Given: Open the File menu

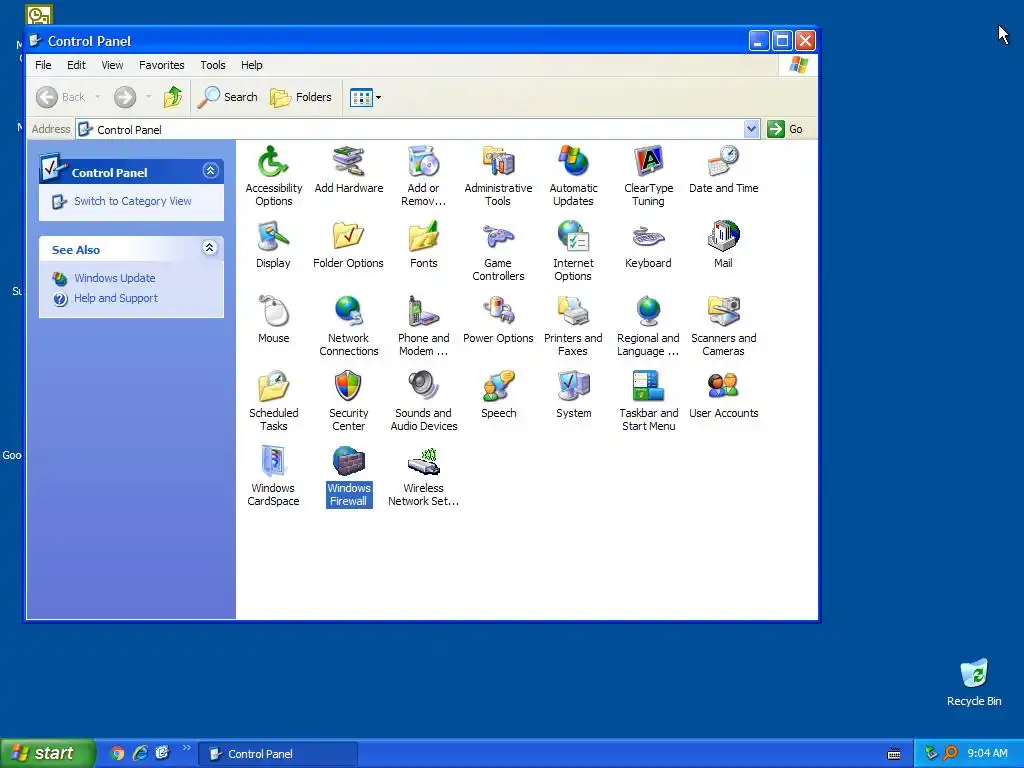Looking at the screenshot, I should pyautogui.click(x=43, y=65).
